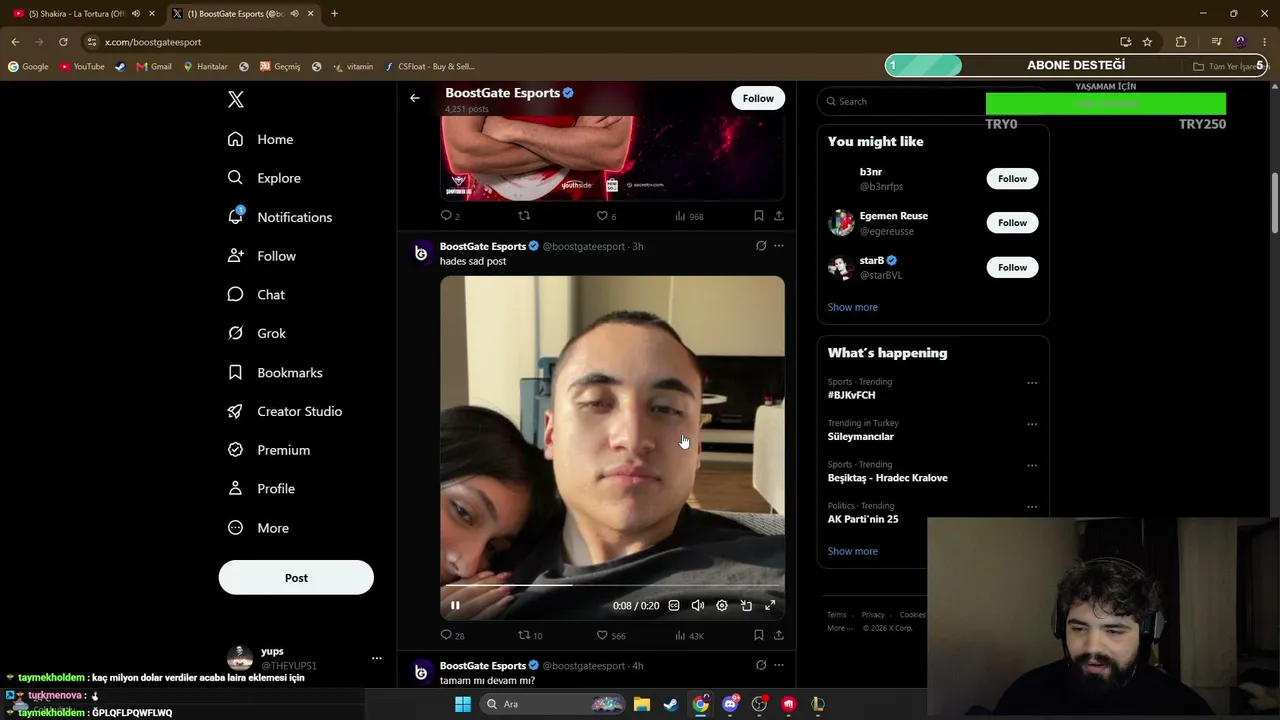The width and height of the screenshot is (1280, 720).
Task: Reload the current page
Action: [63, 42]
